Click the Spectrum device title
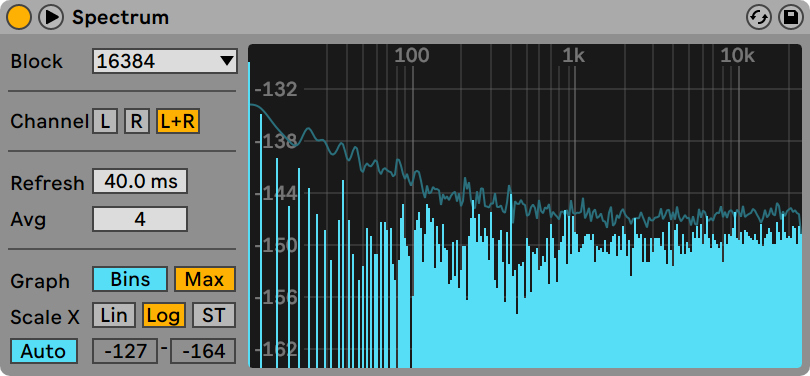The width and height of the screenshot is (810, 376). pyautogui.click(x=120, y=17)
